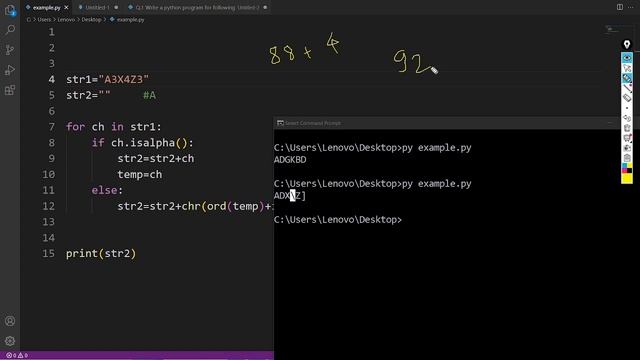Click the #A comment on line 5

[149, 95]
